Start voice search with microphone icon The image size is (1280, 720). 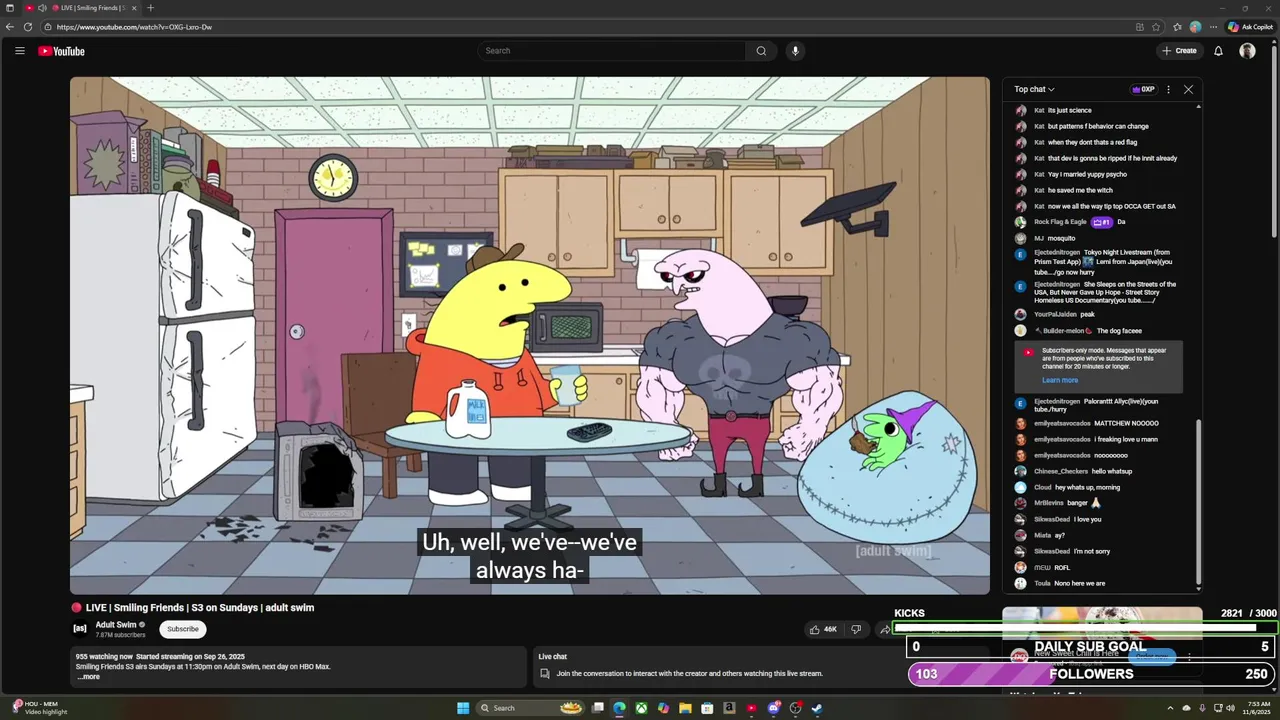795,51
